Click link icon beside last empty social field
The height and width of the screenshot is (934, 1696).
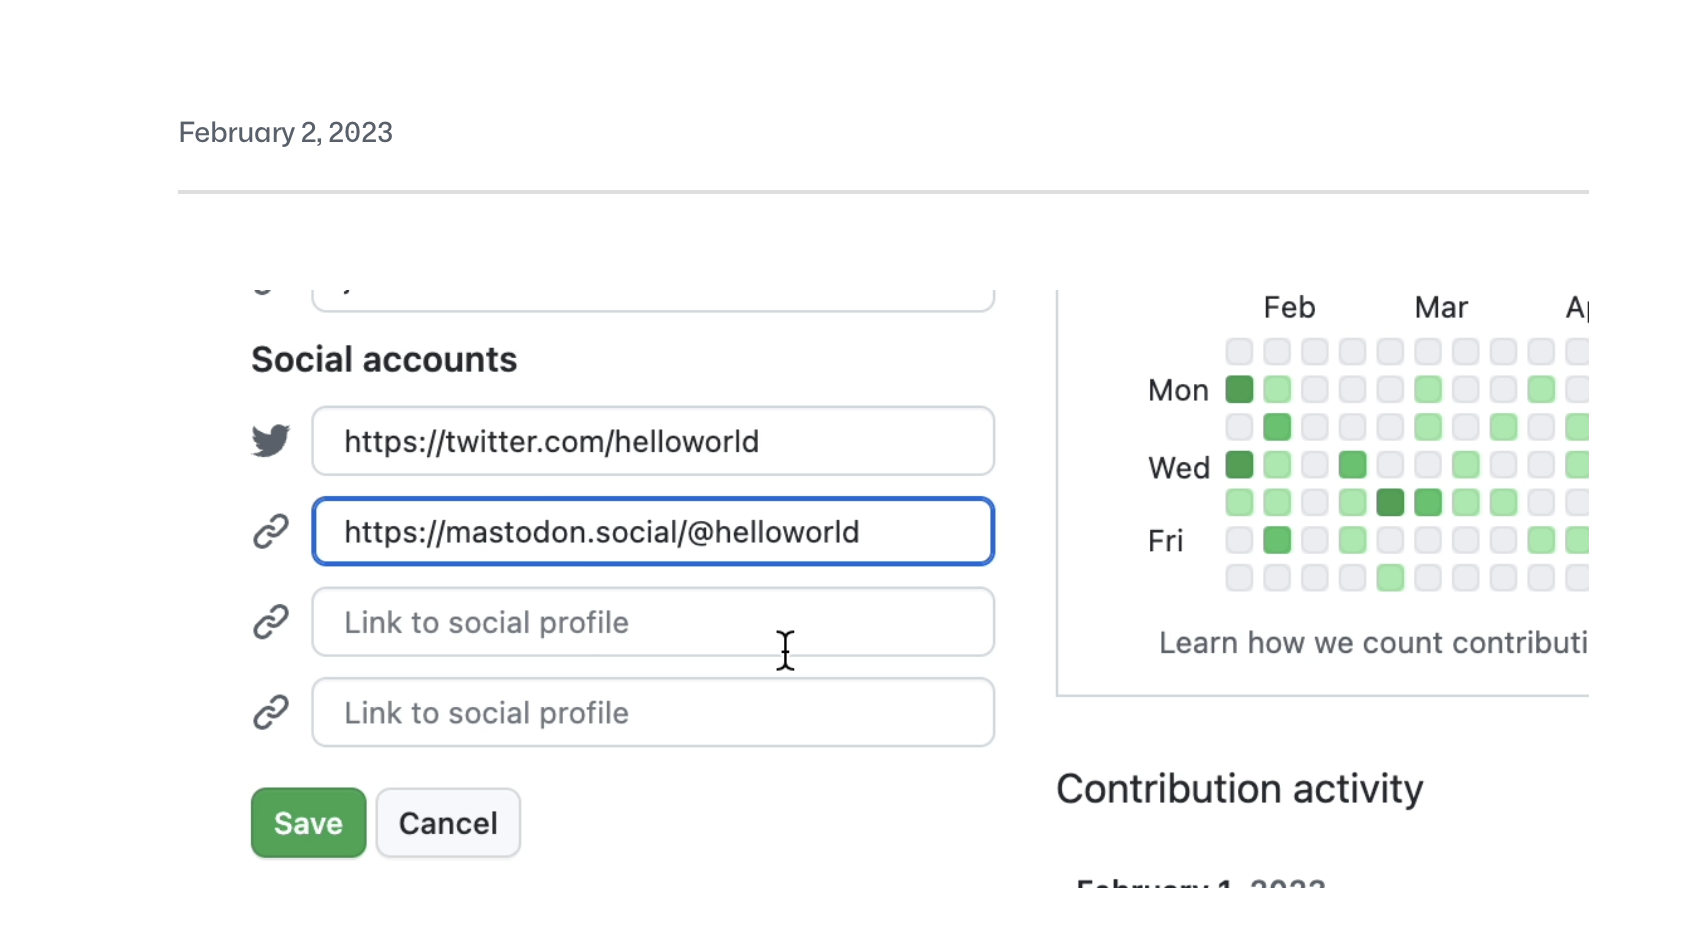pos(270,712)
